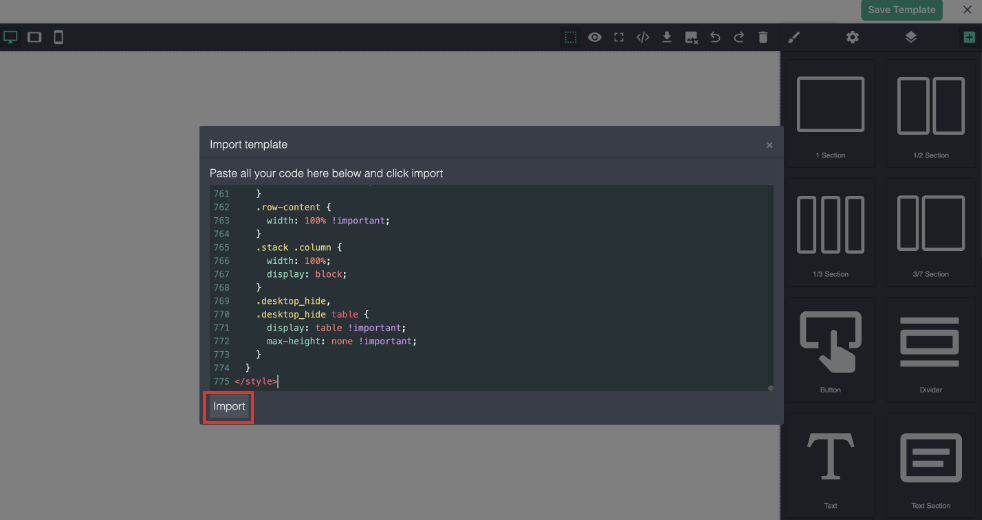Toggle fullscreen editor mode
Image resolution: width=982 pixels, height=520 pixels.
pos(619,37)
